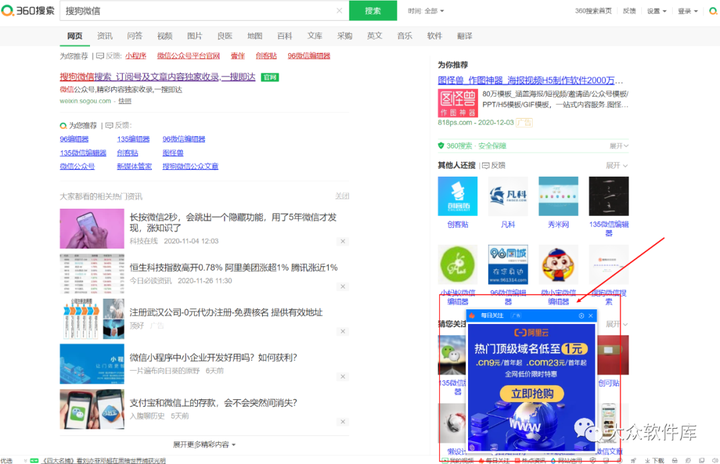Click 关闭 on the hot news section
This screenshot has height=464, width=720.
coord(342,196)
